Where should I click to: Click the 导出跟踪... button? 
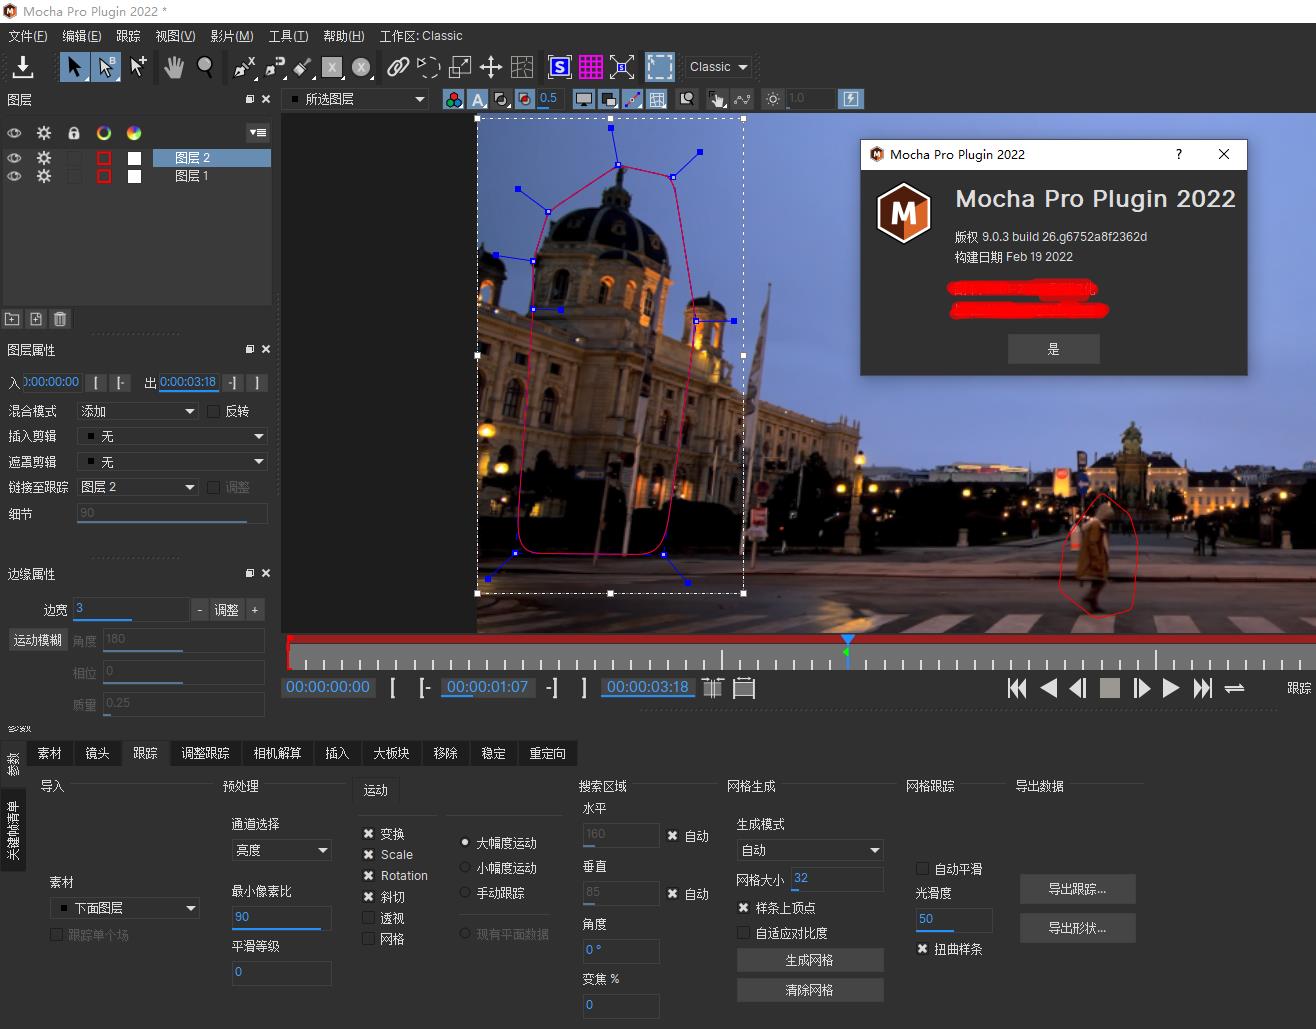tap(1077, 889)
